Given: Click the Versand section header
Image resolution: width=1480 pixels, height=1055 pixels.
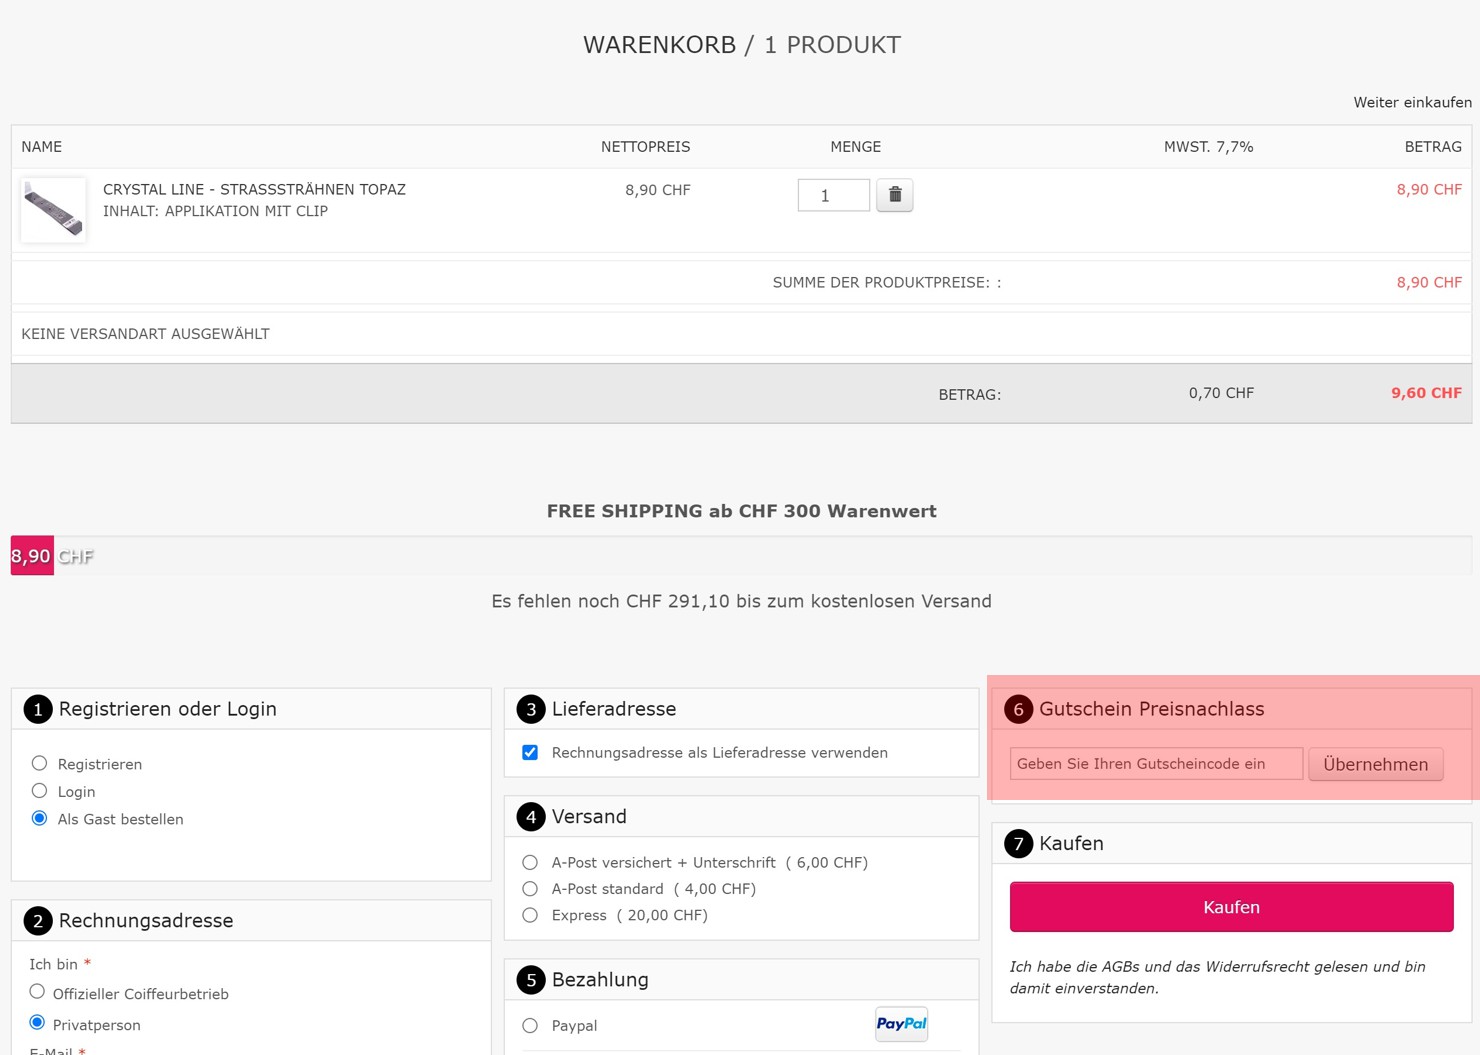Looking at the screenshot, I should pos(741,817).
